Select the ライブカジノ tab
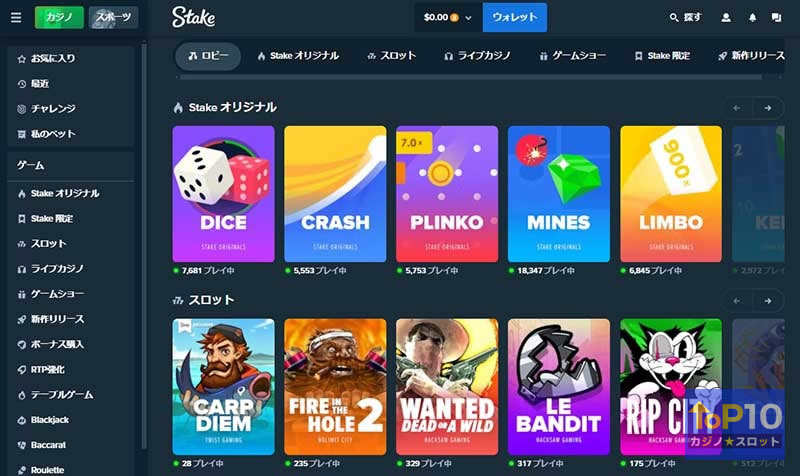Image resolution: width=800 pixels, height=476 pixels. click(477, 56)
